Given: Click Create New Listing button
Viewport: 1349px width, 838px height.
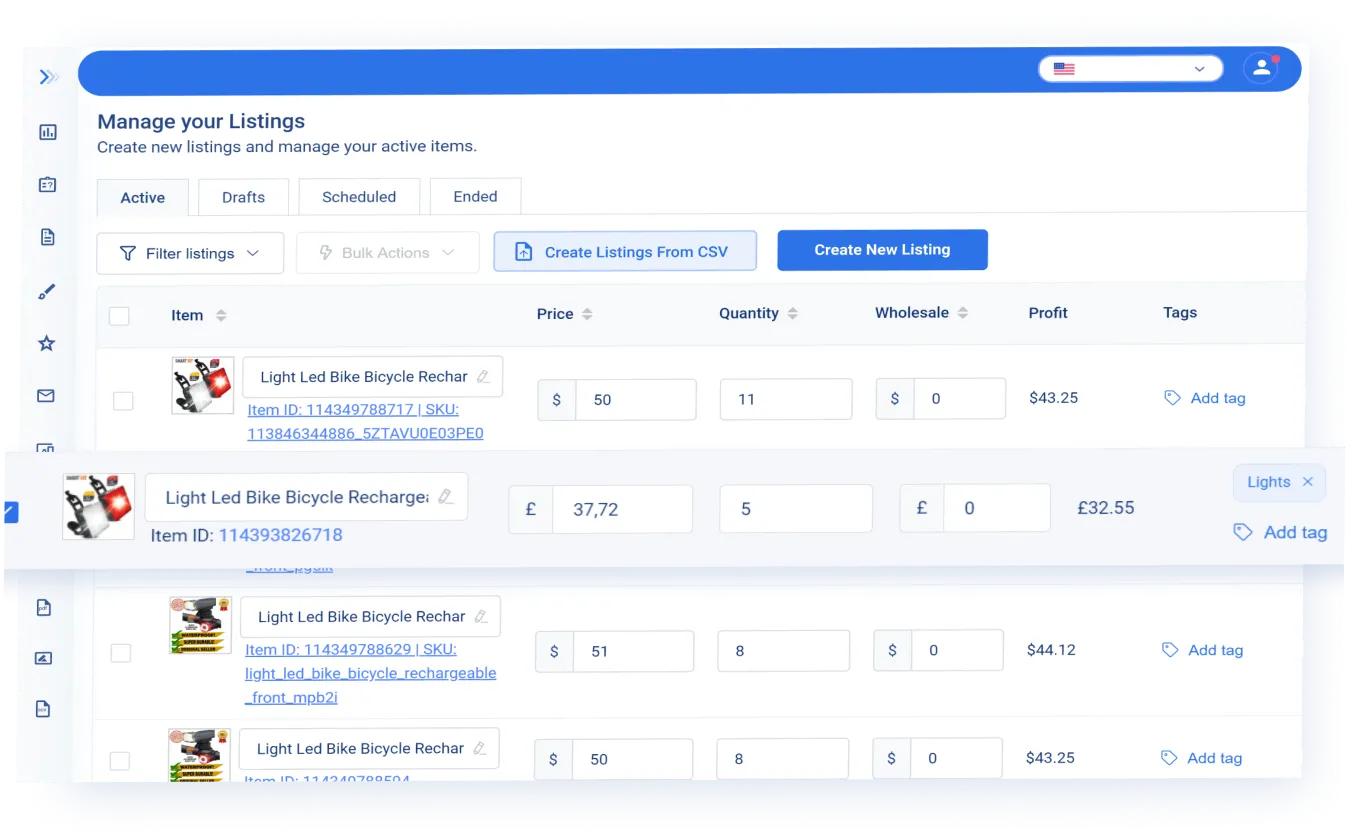Looking at the screenshot, I should point(882,250).
